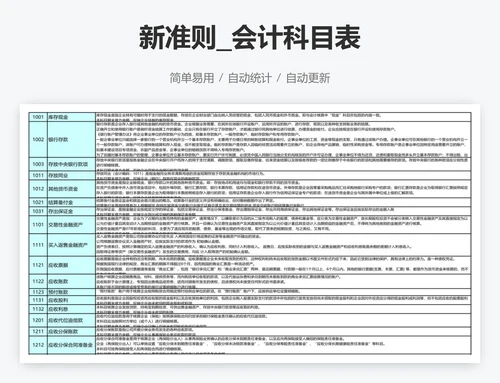Select the 存出保证金 name cell

pyautogui.click(x=71, y=211)
